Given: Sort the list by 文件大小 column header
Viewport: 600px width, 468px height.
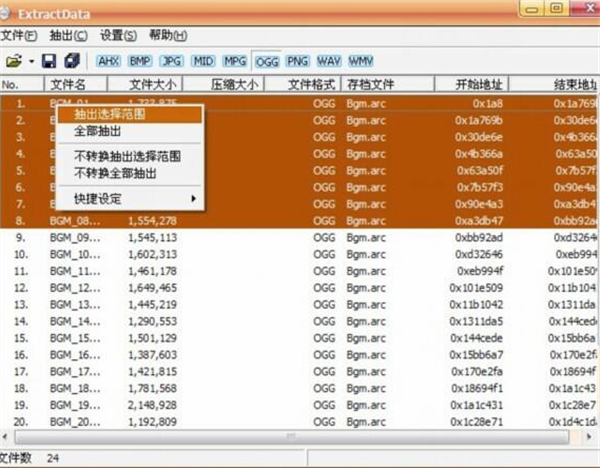Looking at the screenshot, I should tap(154, 85).
